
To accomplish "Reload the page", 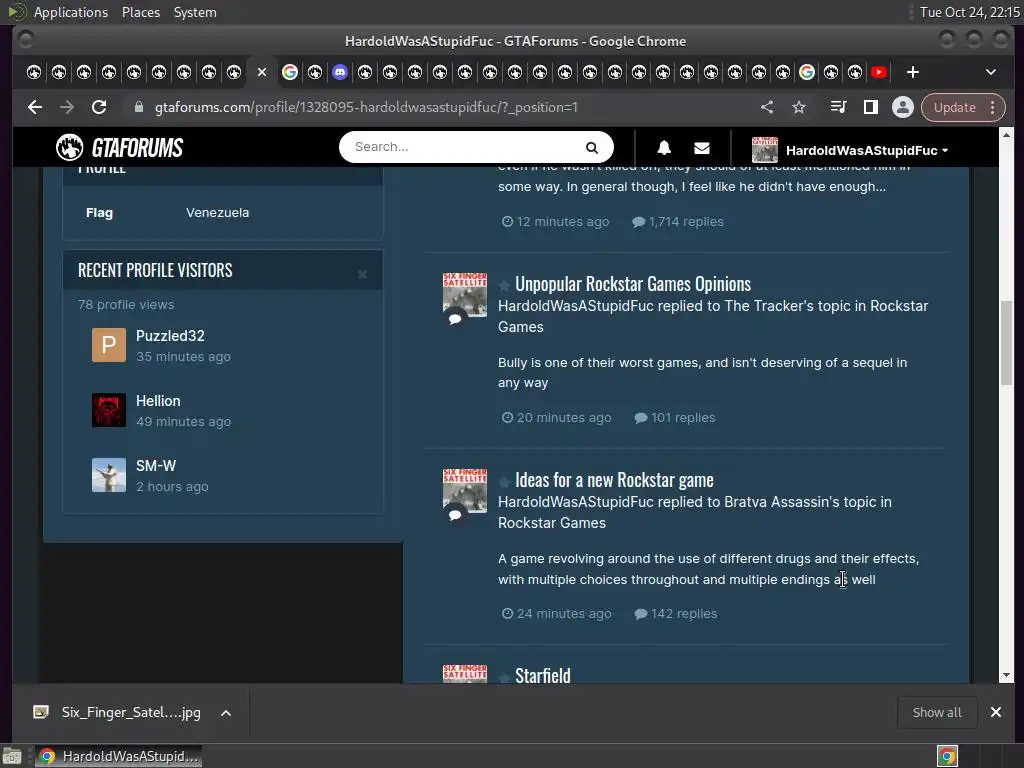I will click(99, 107).
